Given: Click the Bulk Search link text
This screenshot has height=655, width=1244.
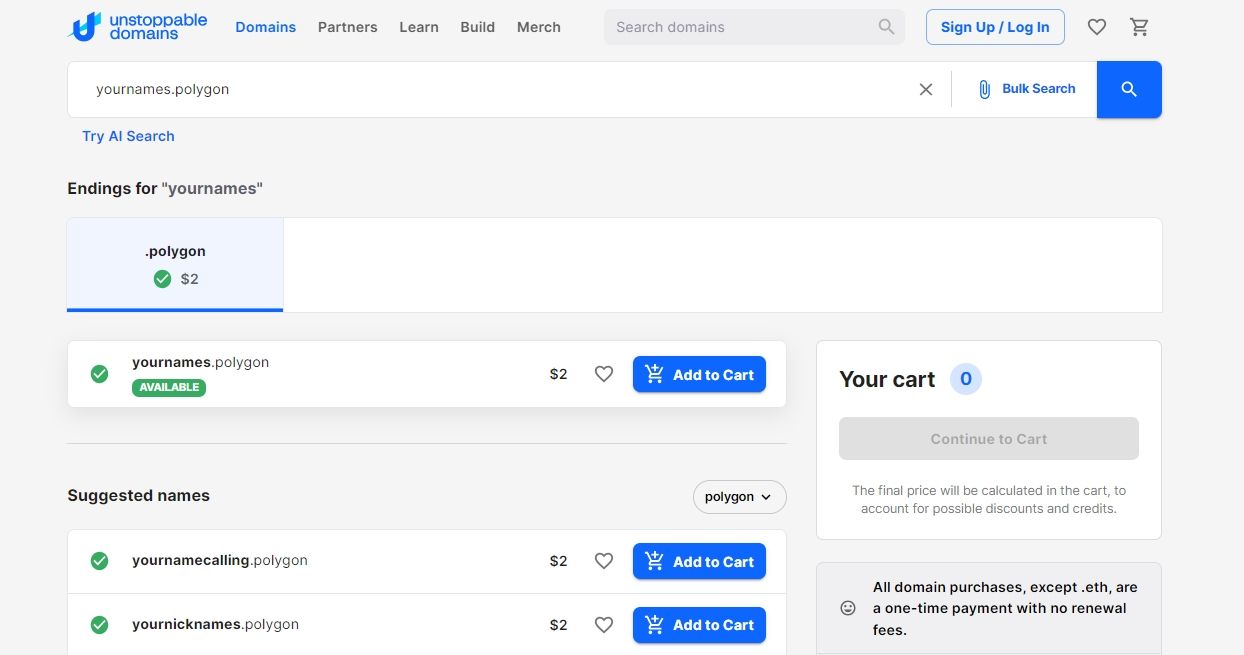Looking at the screenshot, I should (1039, 89).
